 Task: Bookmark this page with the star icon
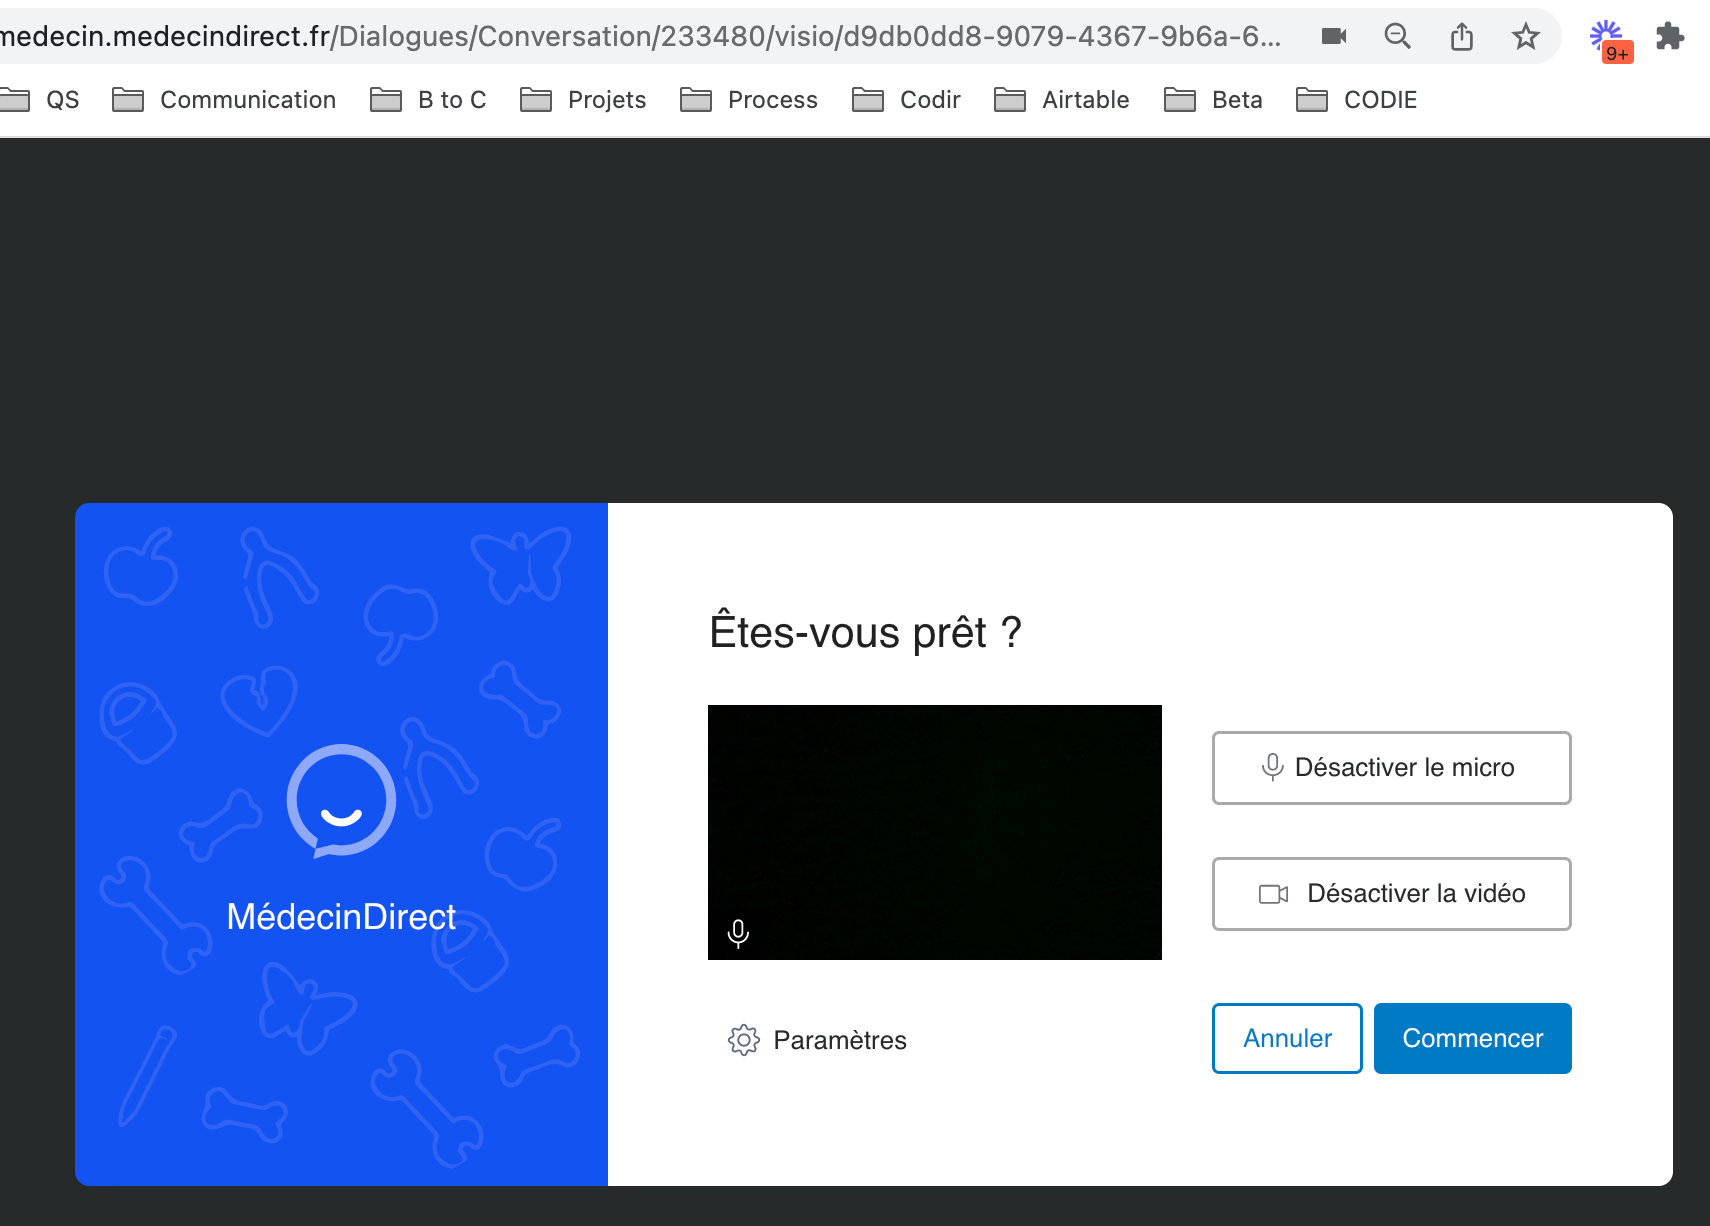click(x=1525, y=37)
